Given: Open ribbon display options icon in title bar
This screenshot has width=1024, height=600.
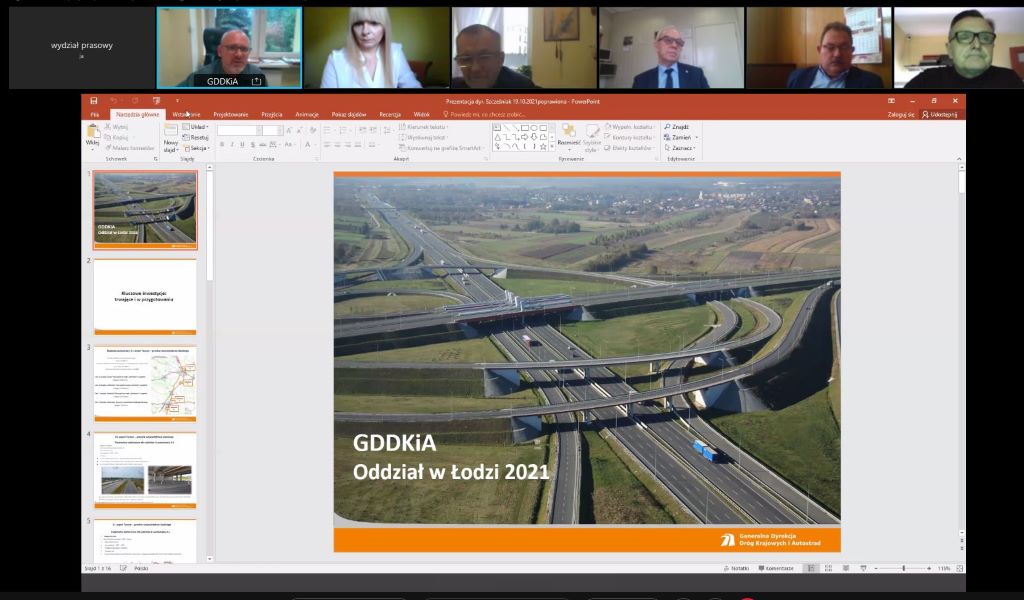Looking at the screenshot, I should click(x=891, y=101).
